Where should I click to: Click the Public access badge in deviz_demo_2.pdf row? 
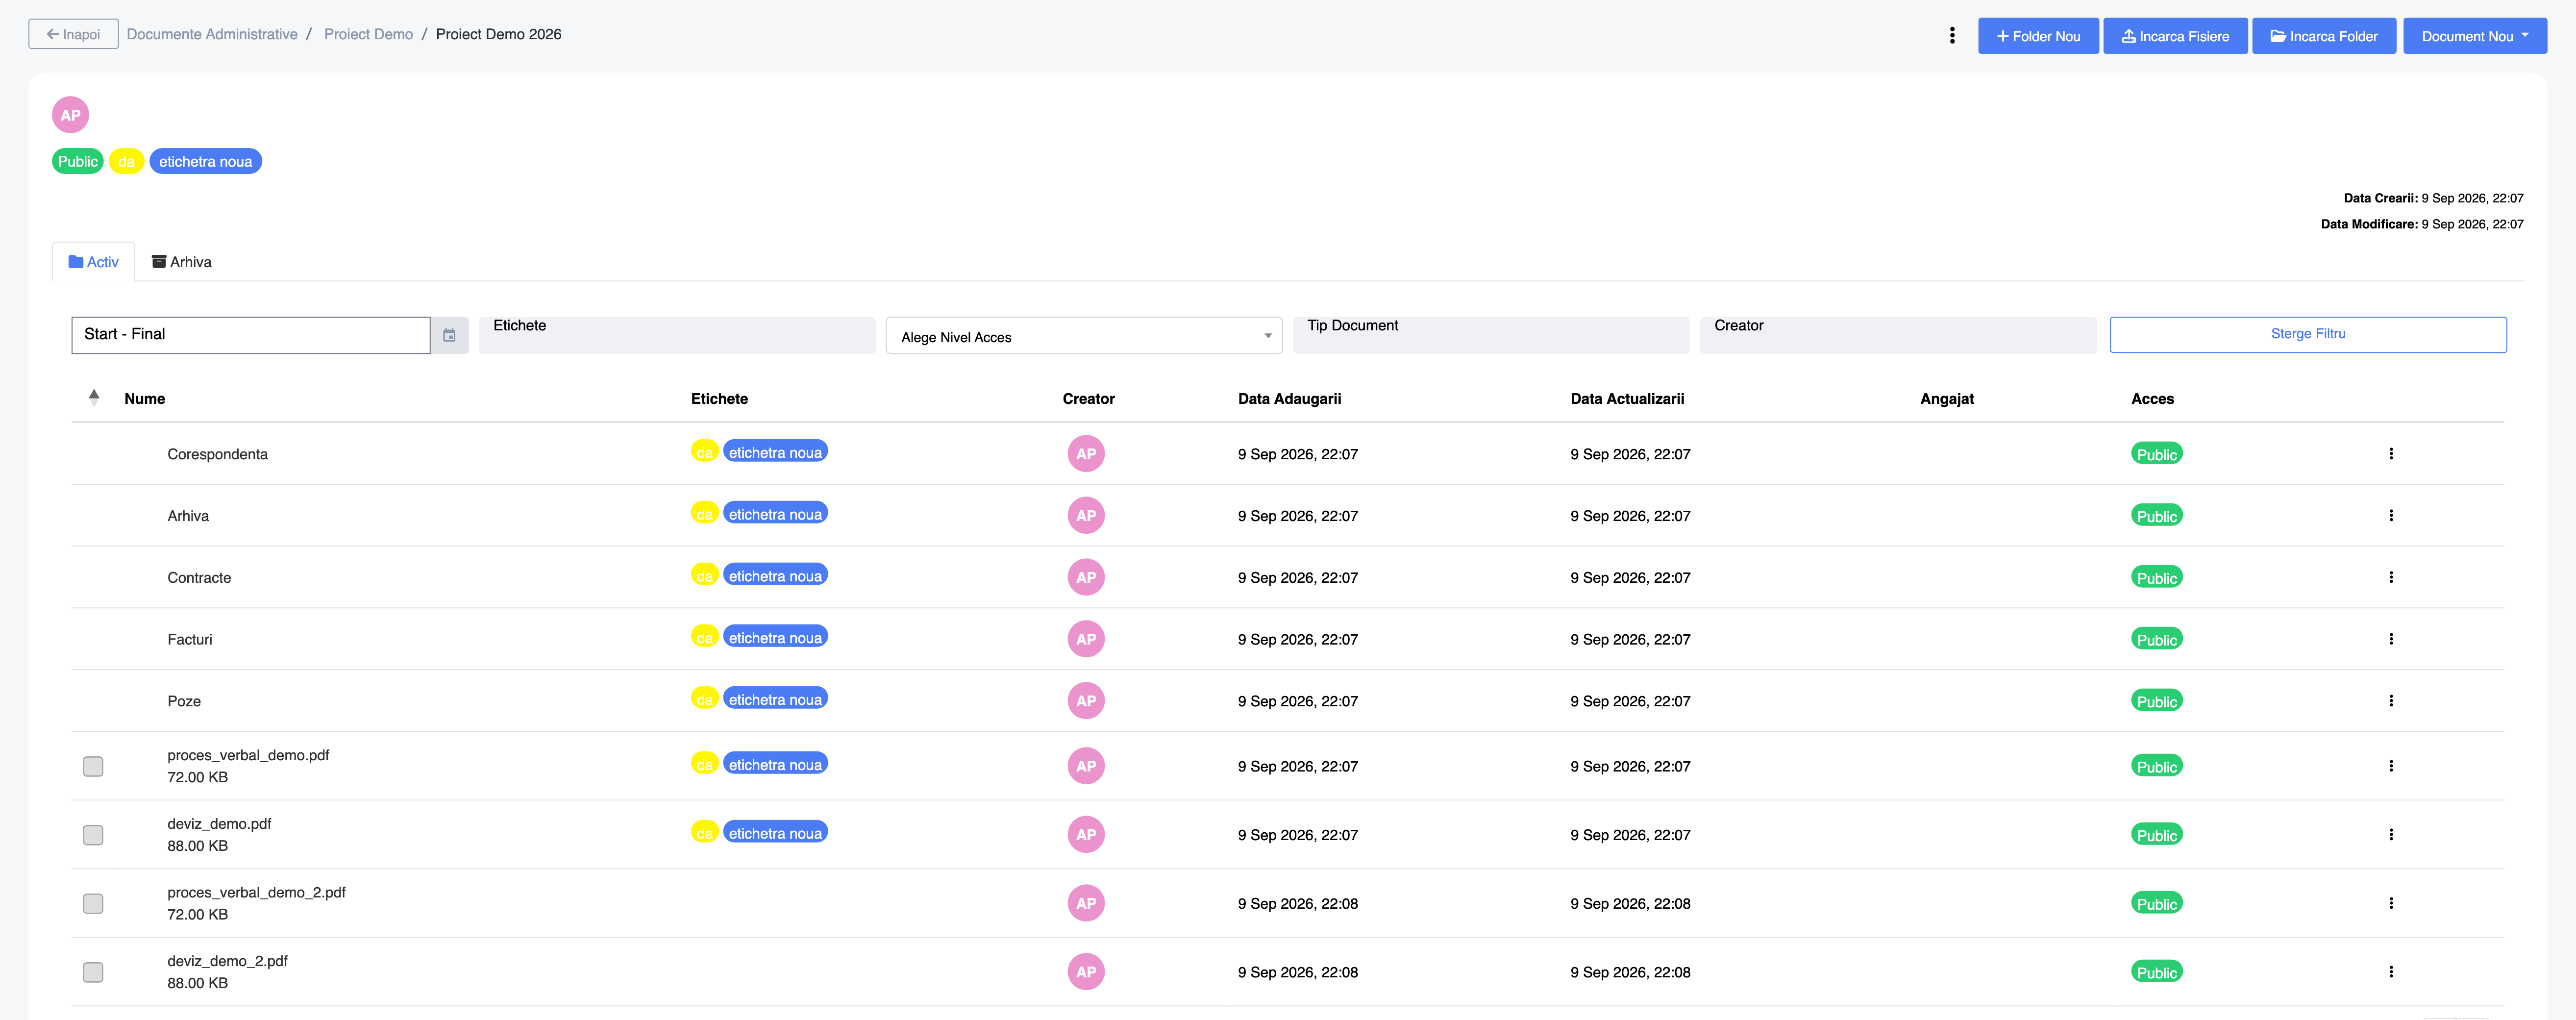[x=2156, y=972]
